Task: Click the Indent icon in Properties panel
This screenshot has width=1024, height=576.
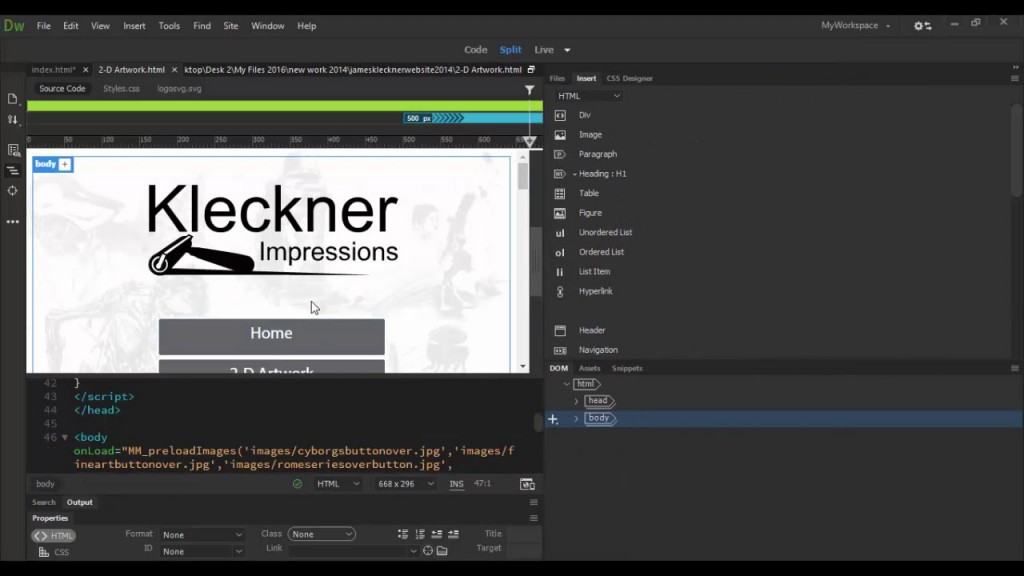Action: [x=454, y=533]
